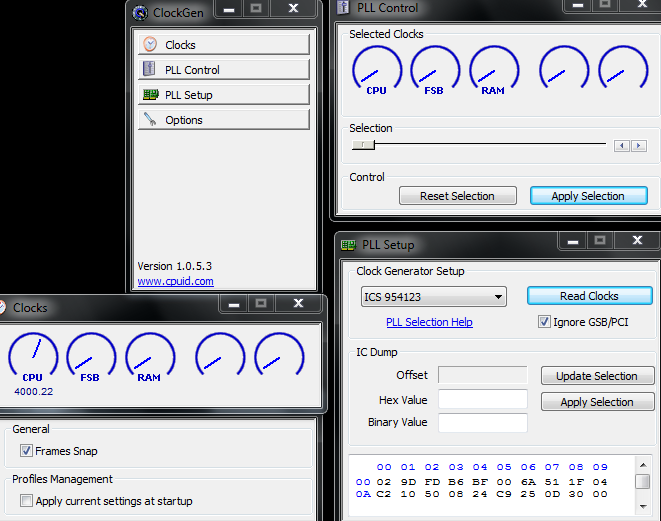The image size is (661, 521).
Task: Select hex byte FD in IC dump
Action: pos(432,482)
